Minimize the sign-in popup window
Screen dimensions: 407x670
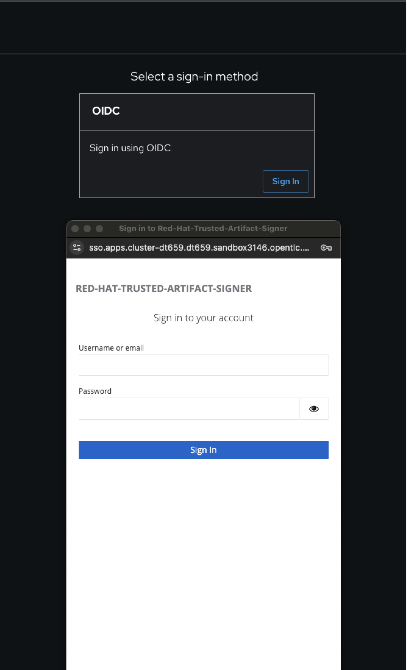pyautogui.click(x=87, y=229)
